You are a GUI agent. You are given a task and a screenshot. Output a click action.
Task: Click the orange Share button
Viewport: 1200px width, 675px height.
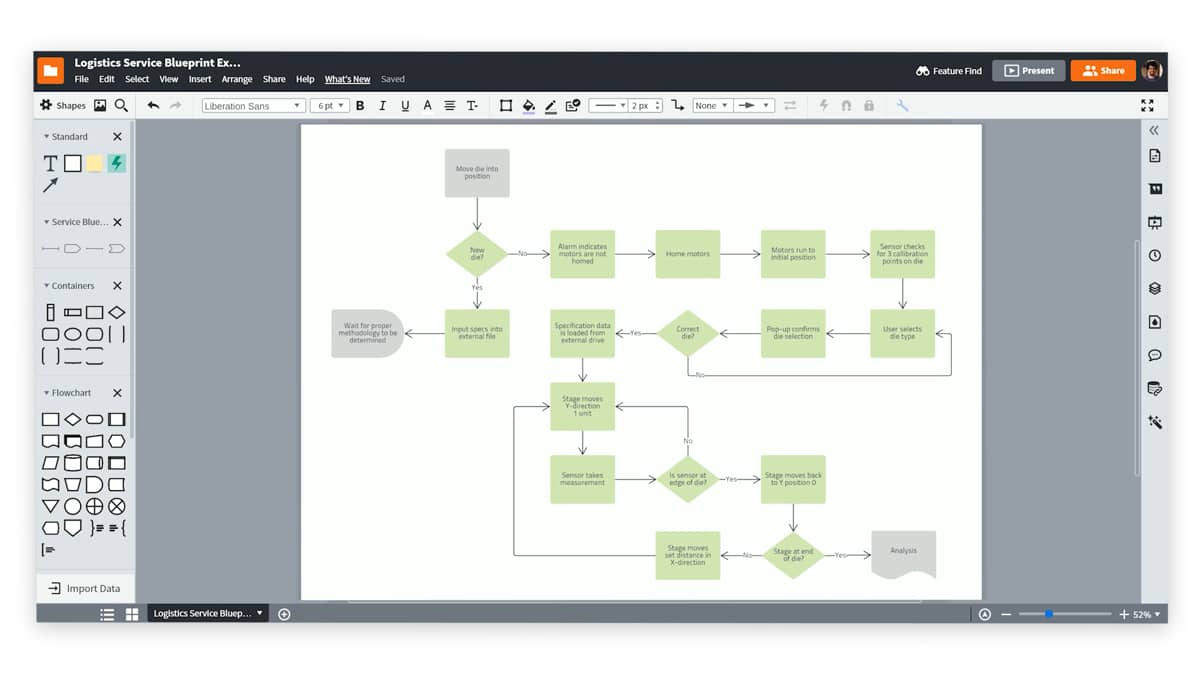click(x=1103, y=71)
